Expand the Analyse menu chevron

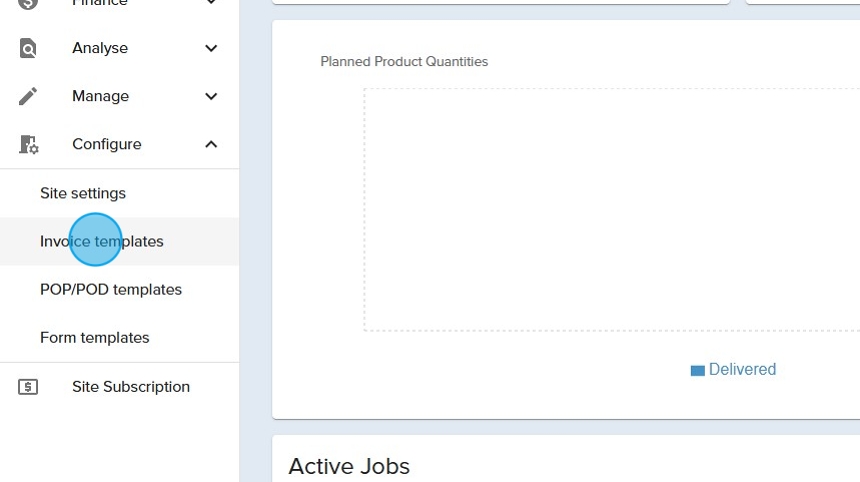point(211,48)
